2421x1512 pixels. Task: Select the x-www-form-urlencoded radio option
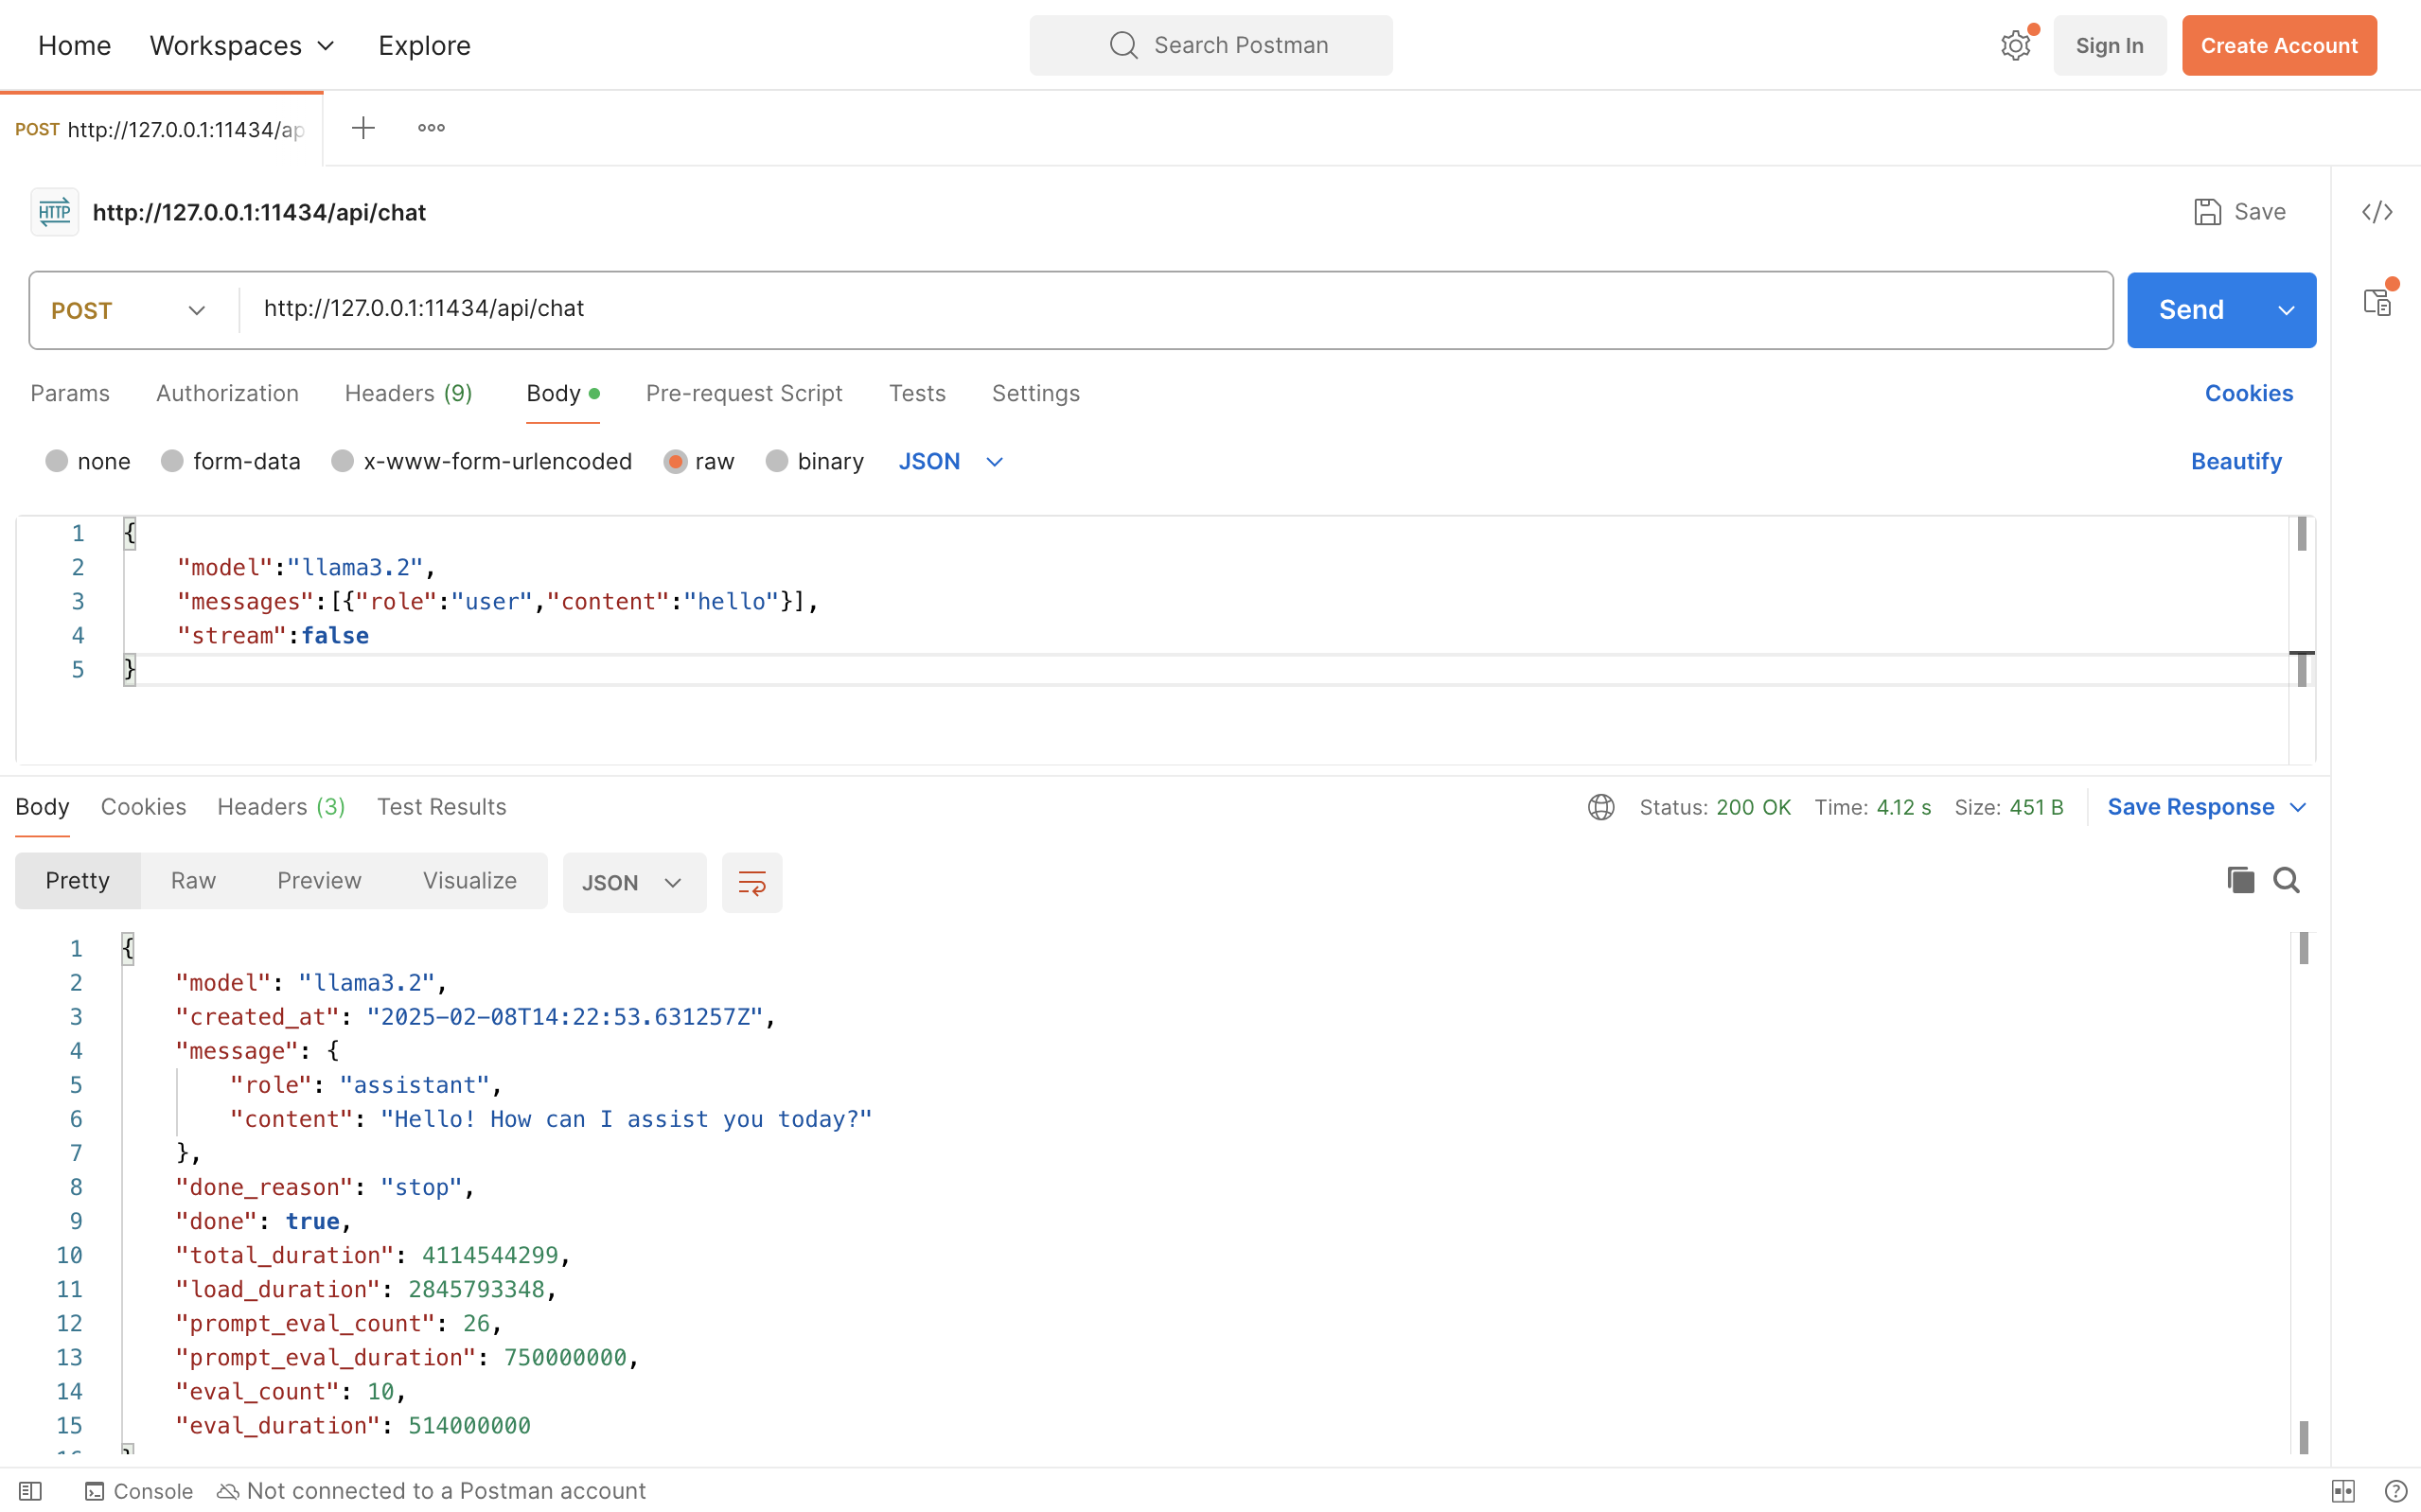point(343,461)
